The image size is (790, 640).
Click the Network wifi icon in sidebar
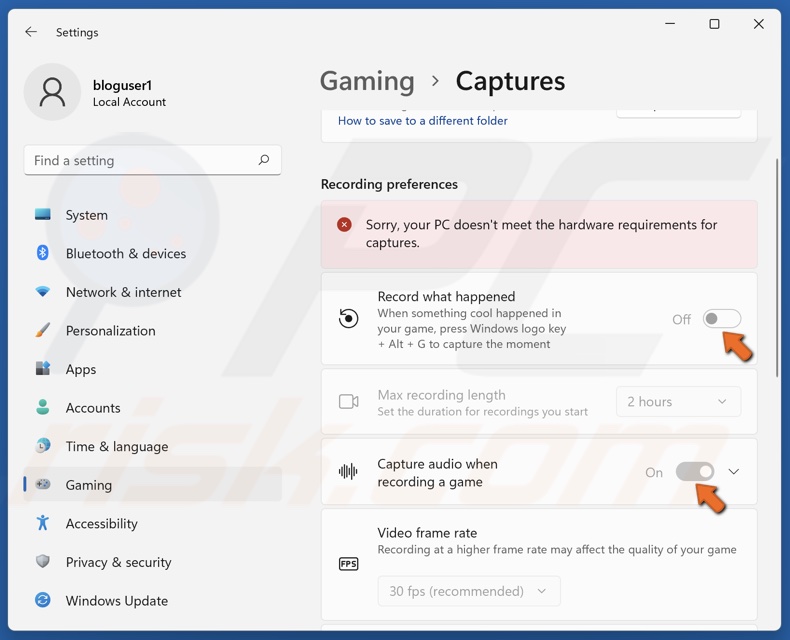43,292
